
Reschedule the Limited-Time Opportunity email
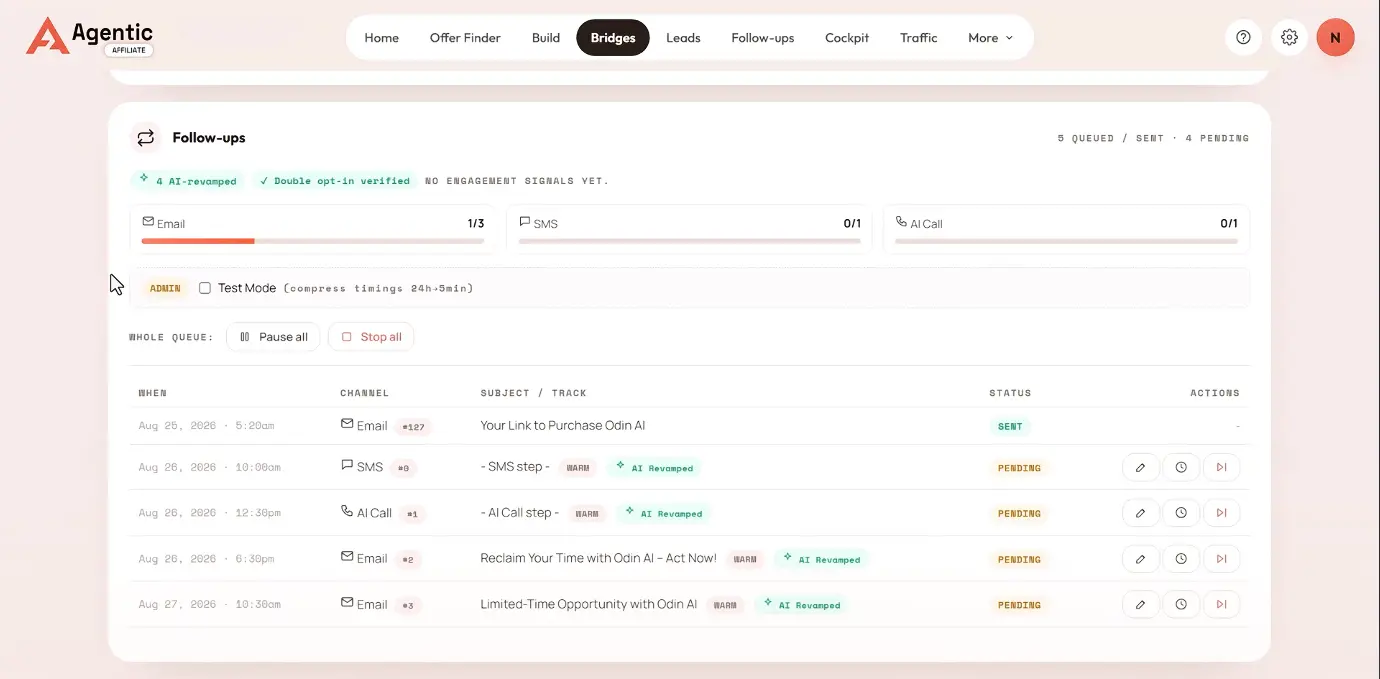[1181, 604]
